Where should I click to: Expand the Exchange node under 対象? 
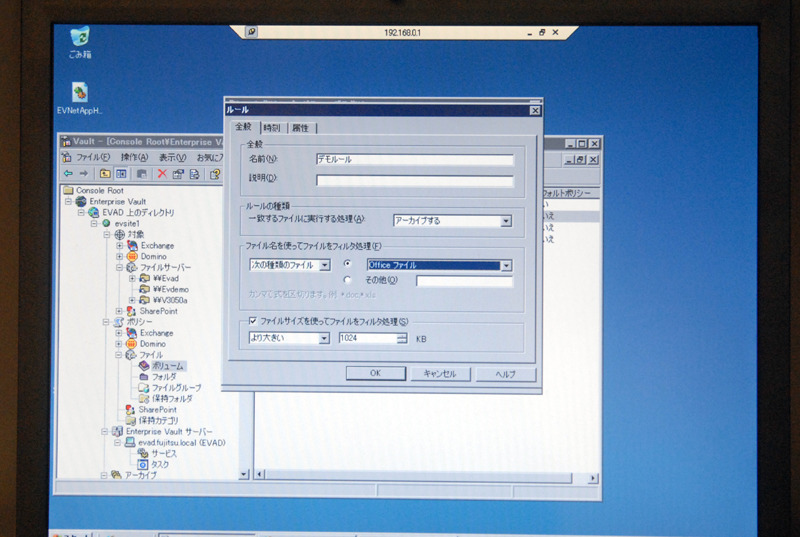point(120,245)
